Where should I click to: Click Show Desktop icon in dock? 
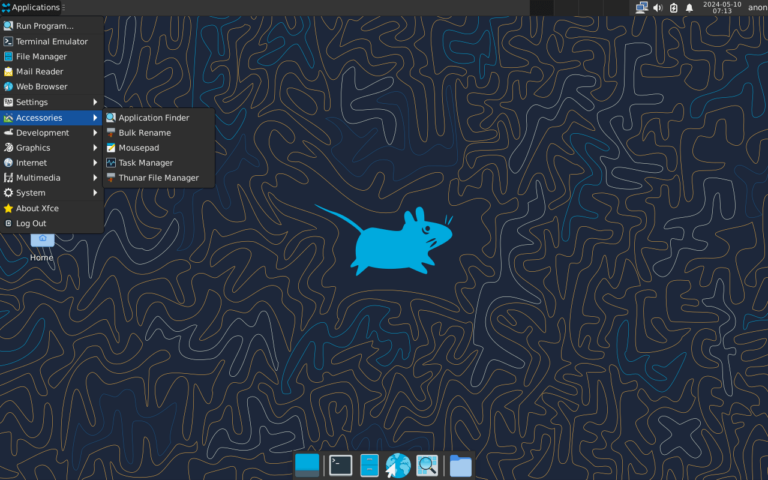307,465
